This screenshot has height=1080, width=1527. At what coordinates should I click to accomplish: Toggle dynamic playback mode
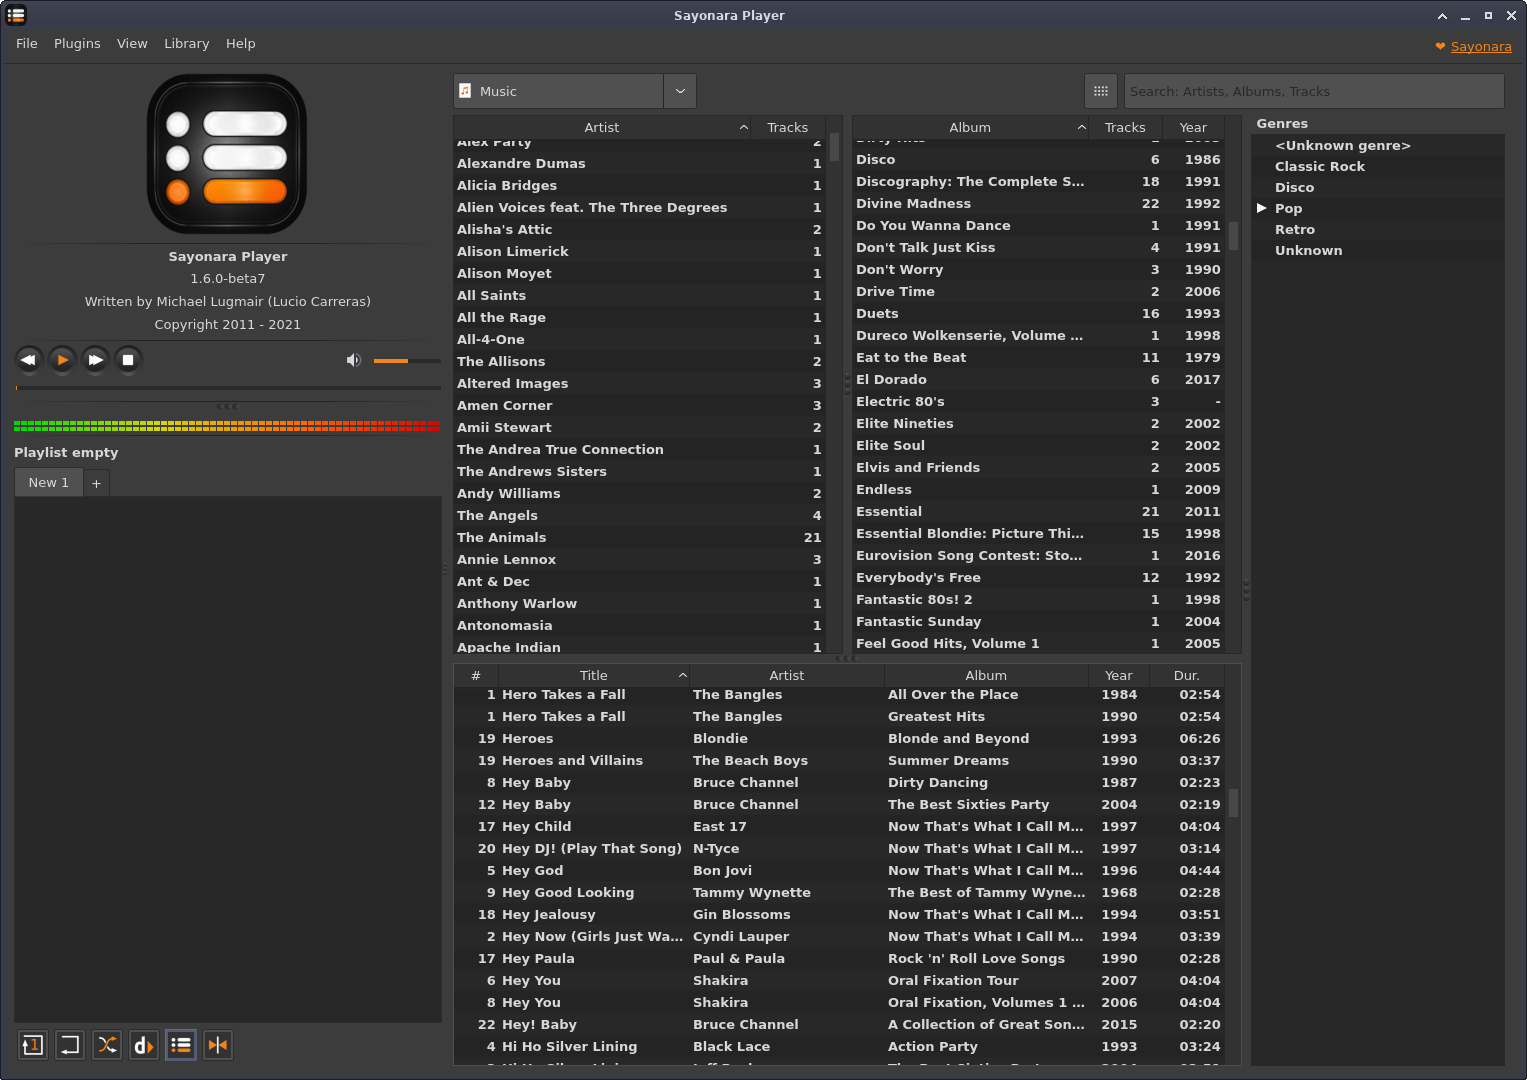coord(144,1045)
